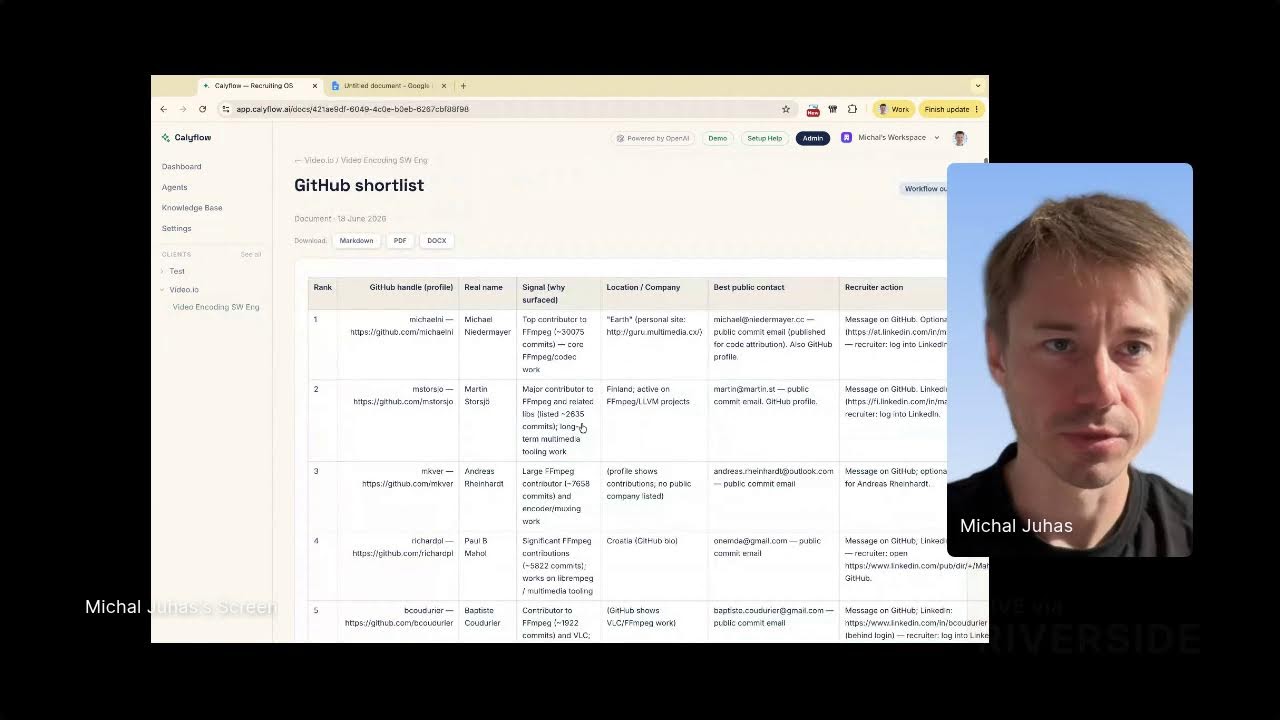Click mkver GitHub profile link

[x=407, y=484]
